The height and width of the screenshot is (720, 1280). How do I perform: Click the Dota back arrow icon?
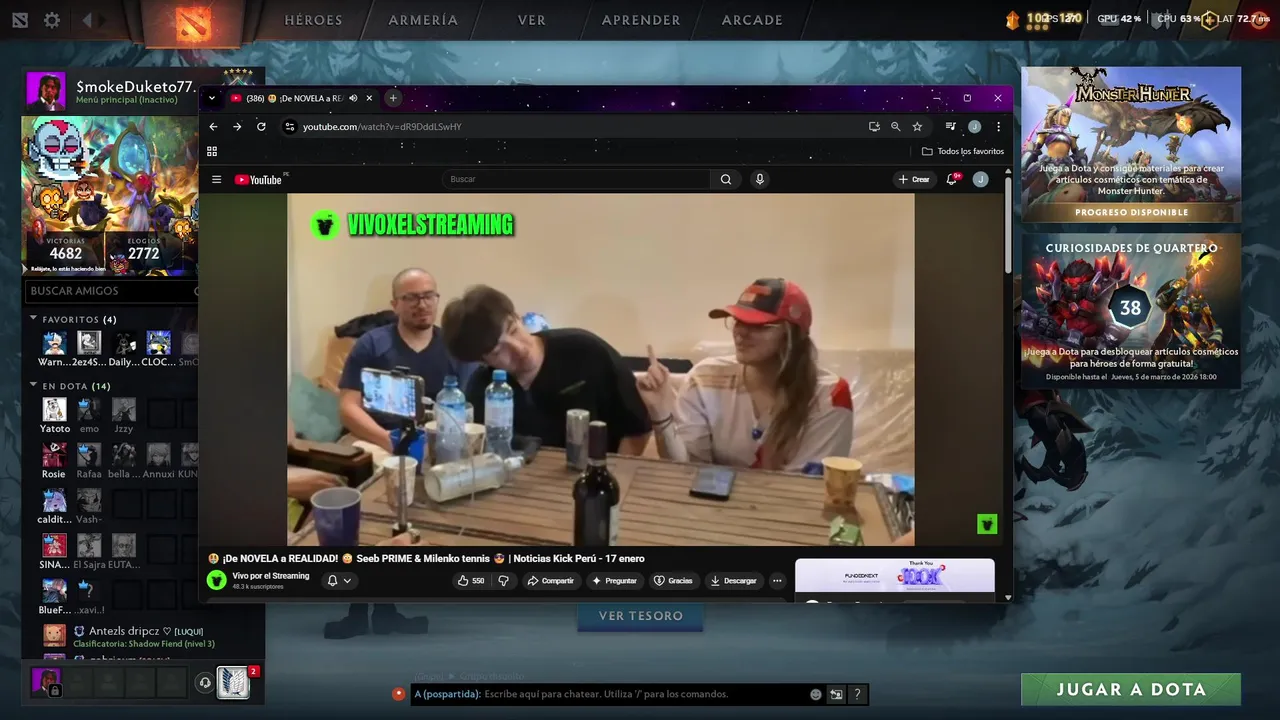(x=88, y=20)
